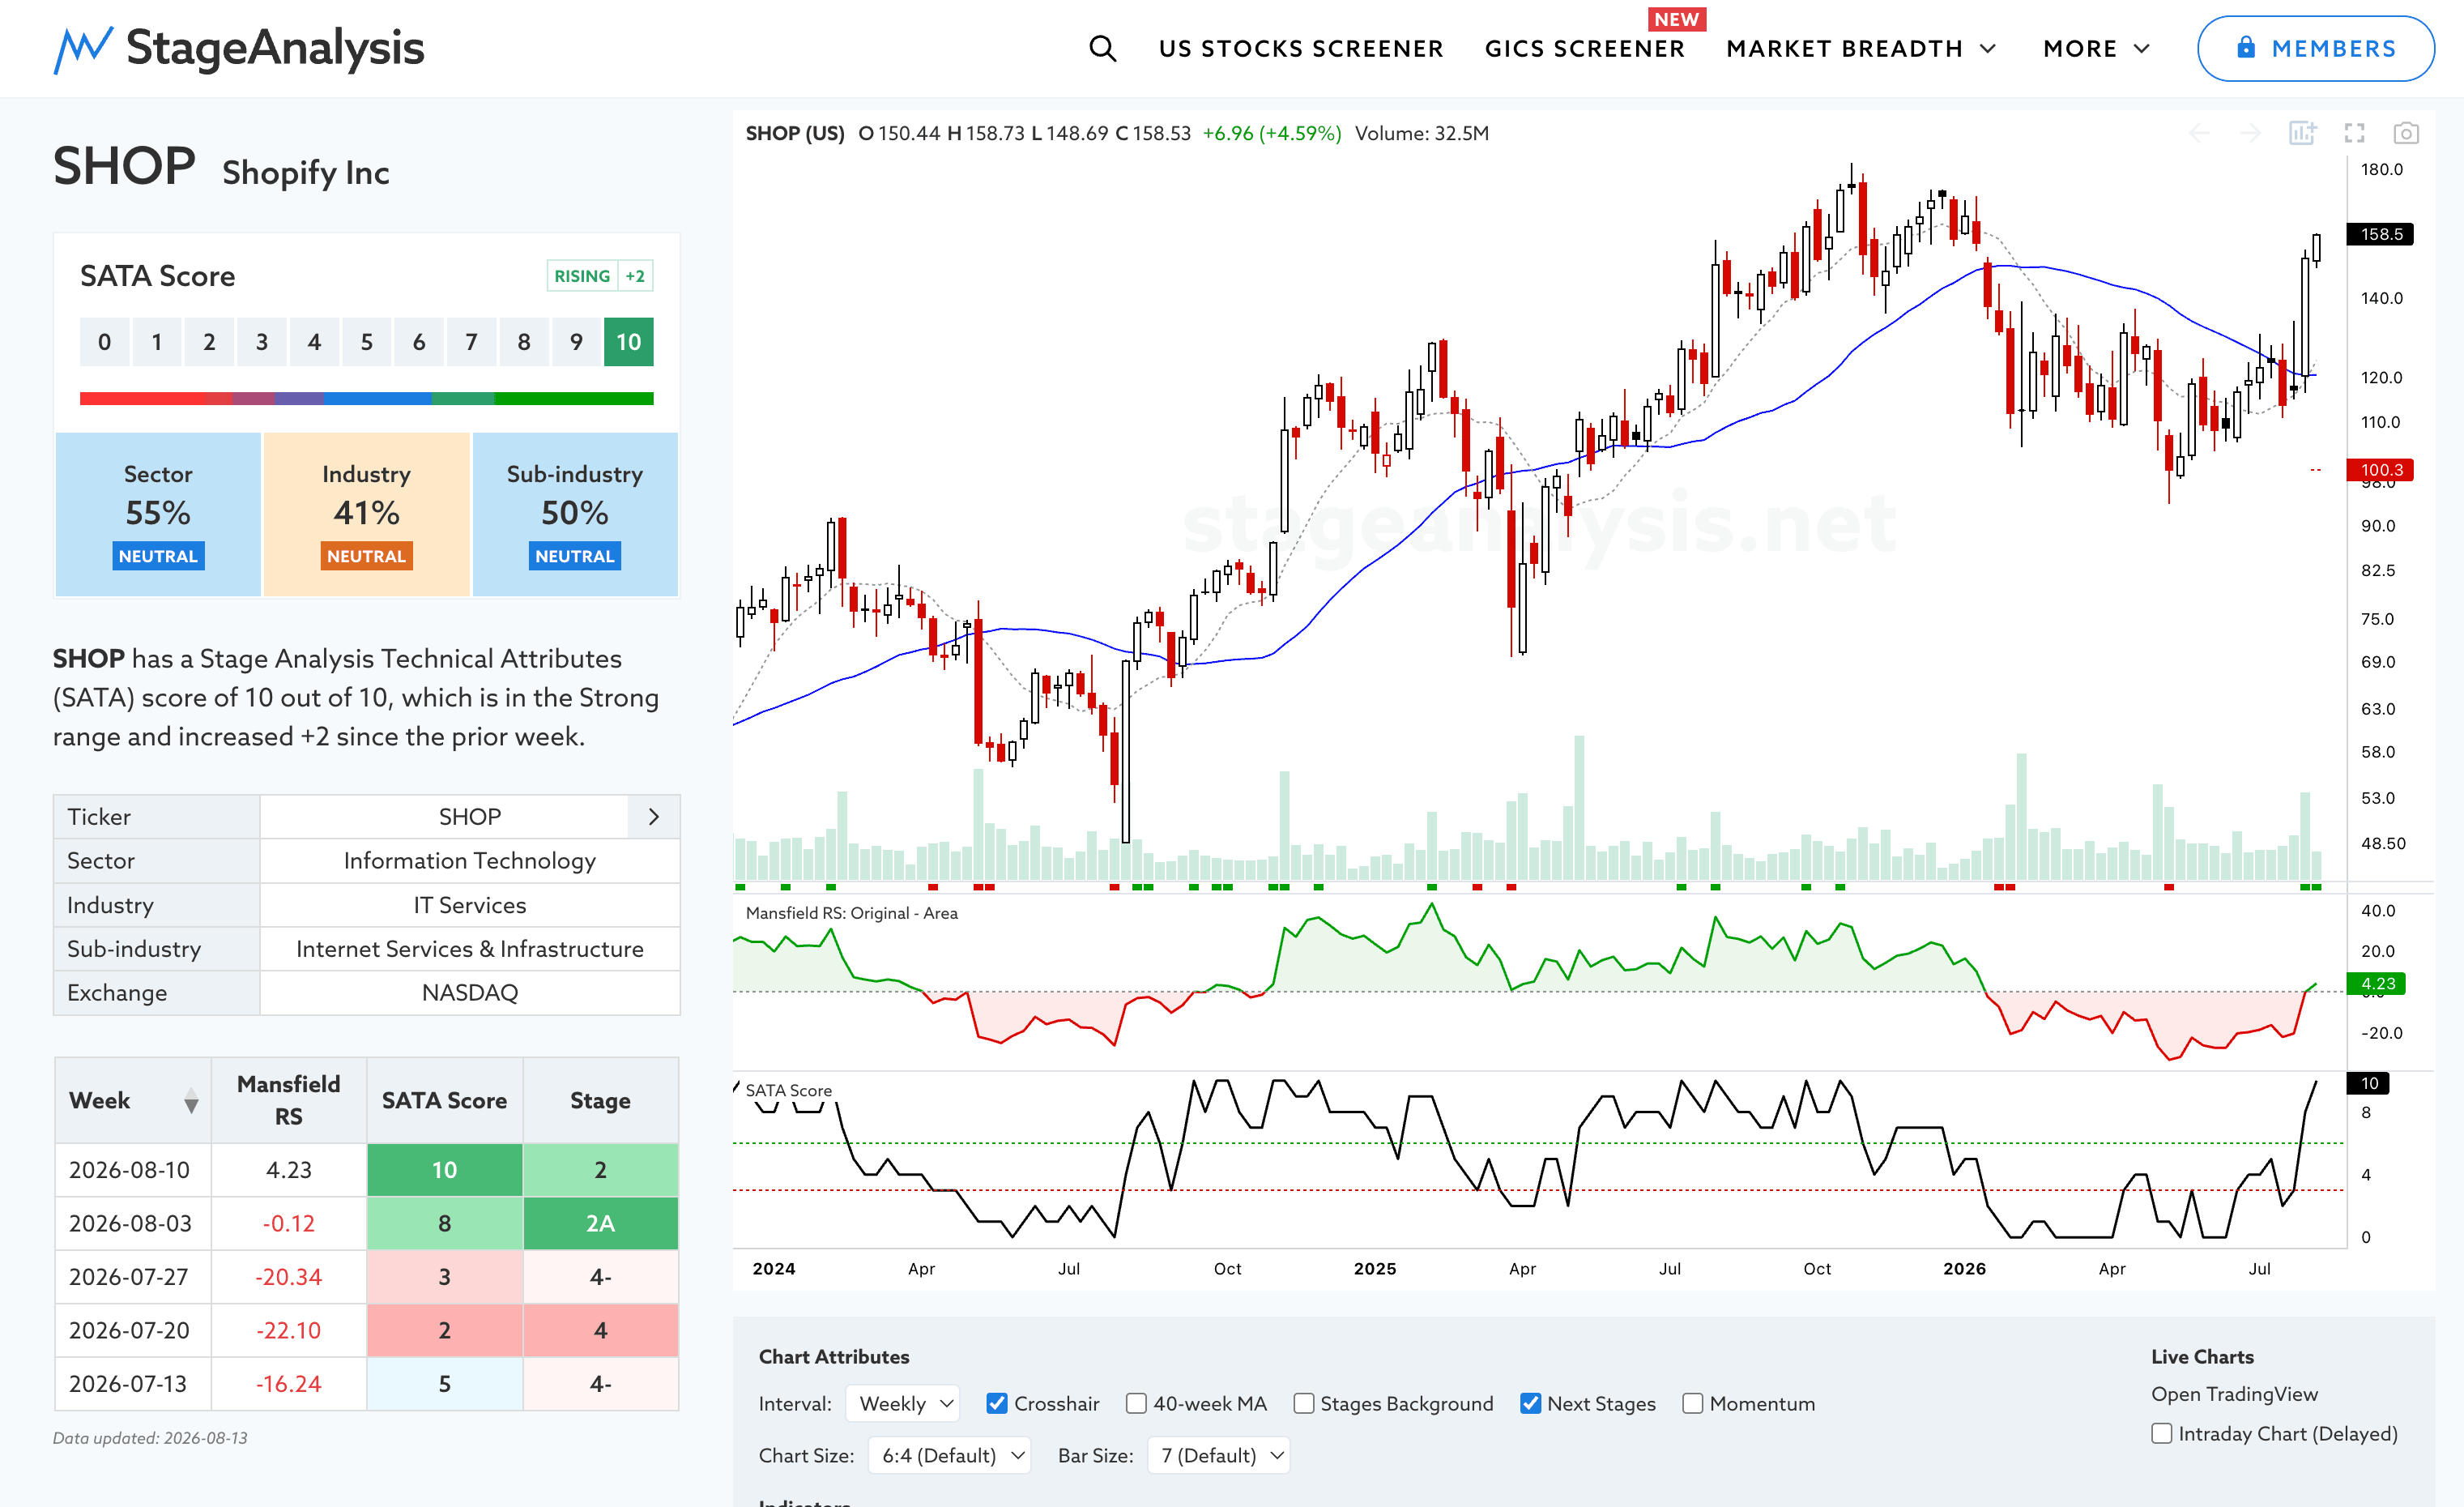Viewport: 2464px width, 1507px height.
Task: Click the SATA score 10 box
Action: [x=628, y=342]
